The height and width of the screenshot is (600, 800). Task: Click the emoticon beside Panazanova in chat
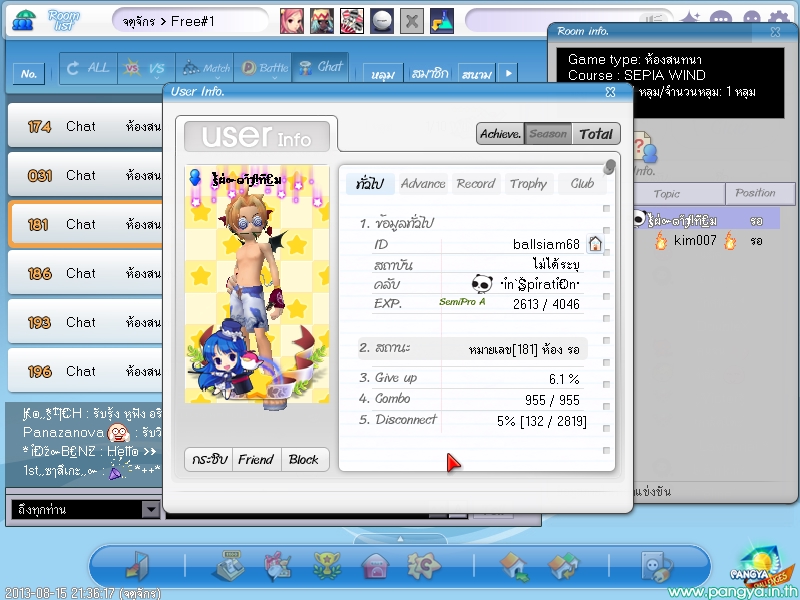tap(118, 433)
